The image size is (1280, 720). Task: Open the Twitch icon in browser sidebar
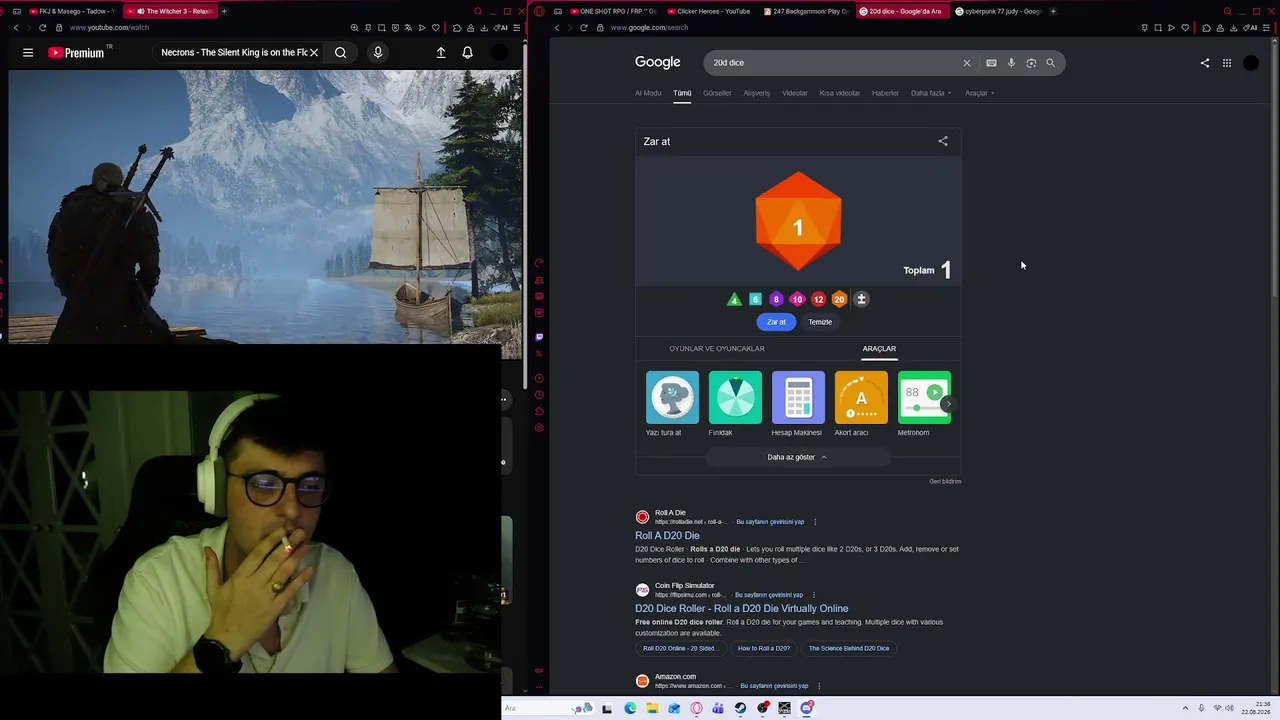click(539, 337)
